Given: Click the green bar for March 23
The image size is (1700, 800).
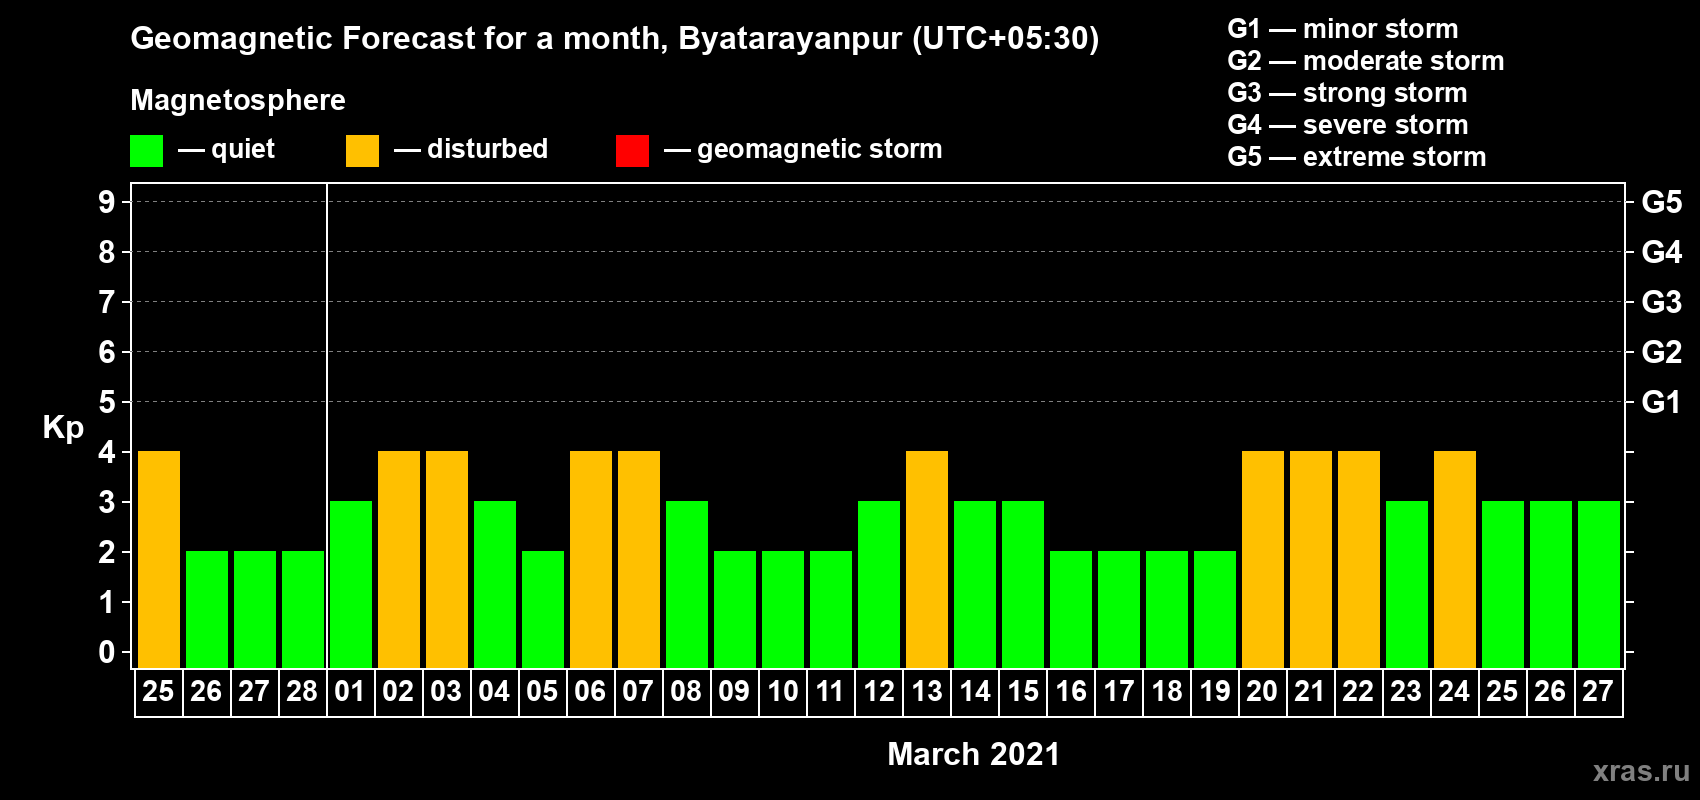Looking at the screenshot, I should tap(1407, 585).
